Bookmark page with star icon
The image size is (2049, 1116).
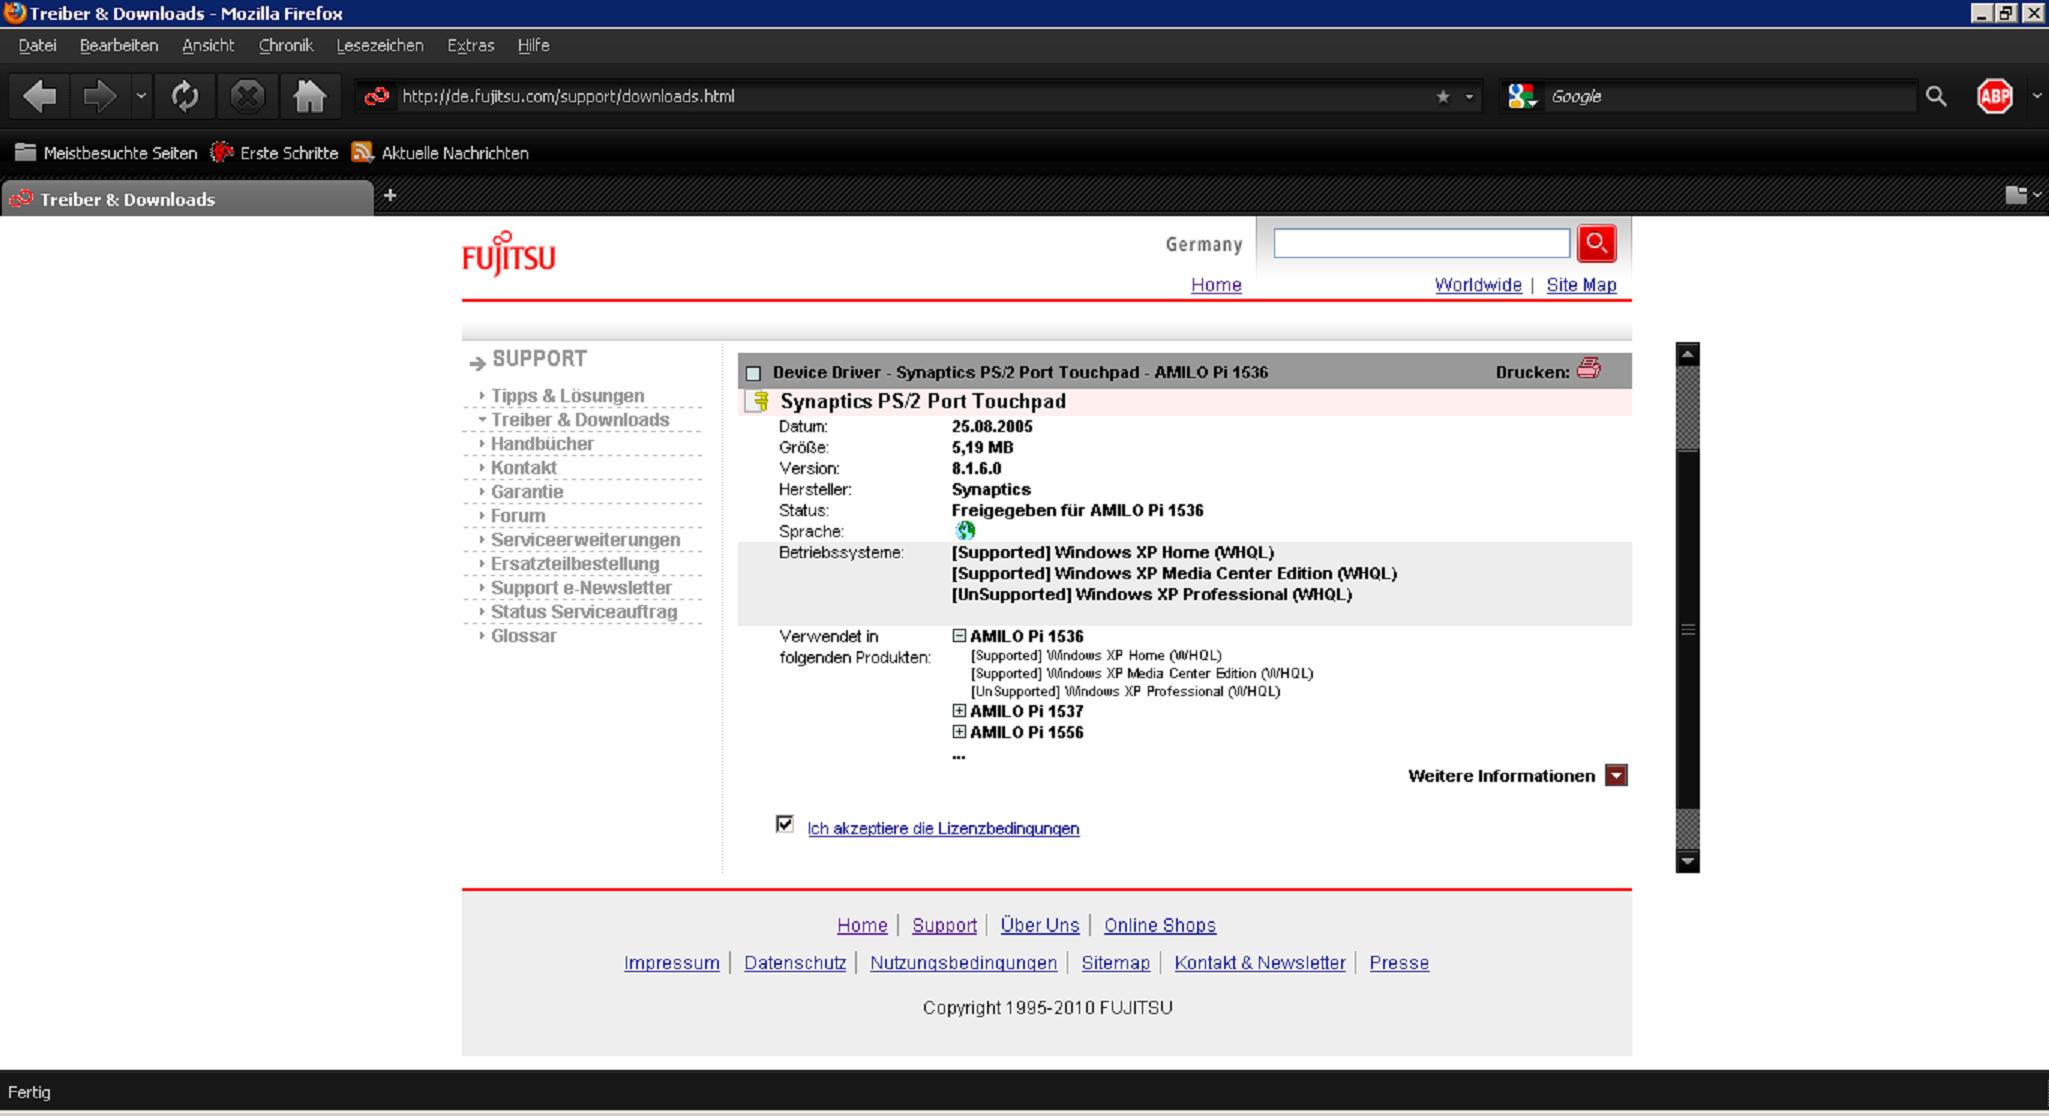pos(1442,97)
